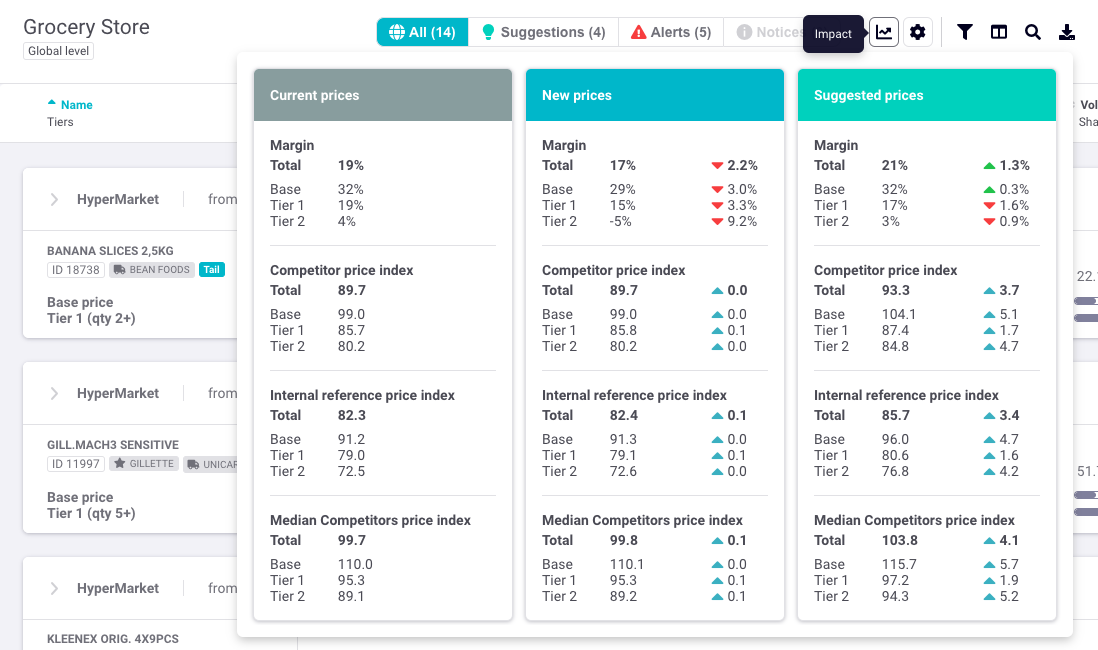1098x650 pixels.
Task: Click the search magnifier icon
Action: [x=1033, y=32]
